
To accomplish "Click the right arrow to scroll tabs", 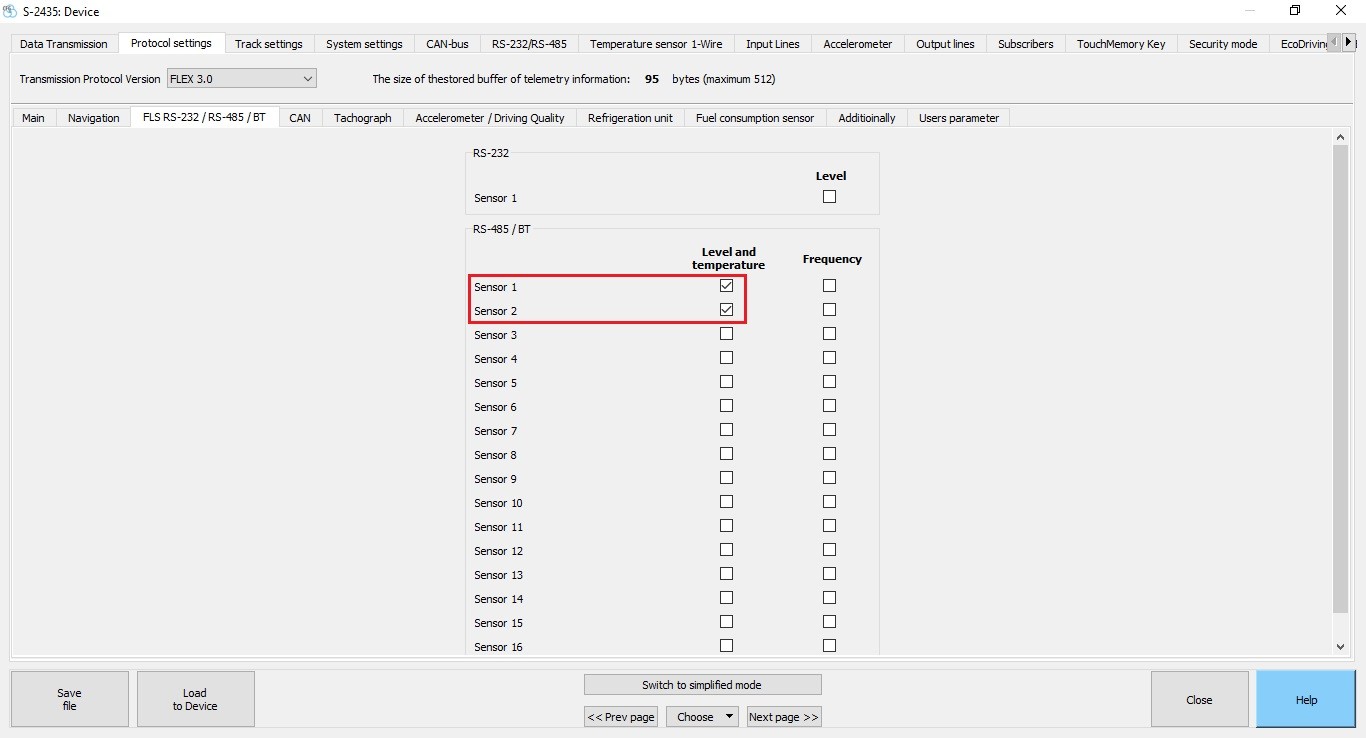I will [1351, 41].
